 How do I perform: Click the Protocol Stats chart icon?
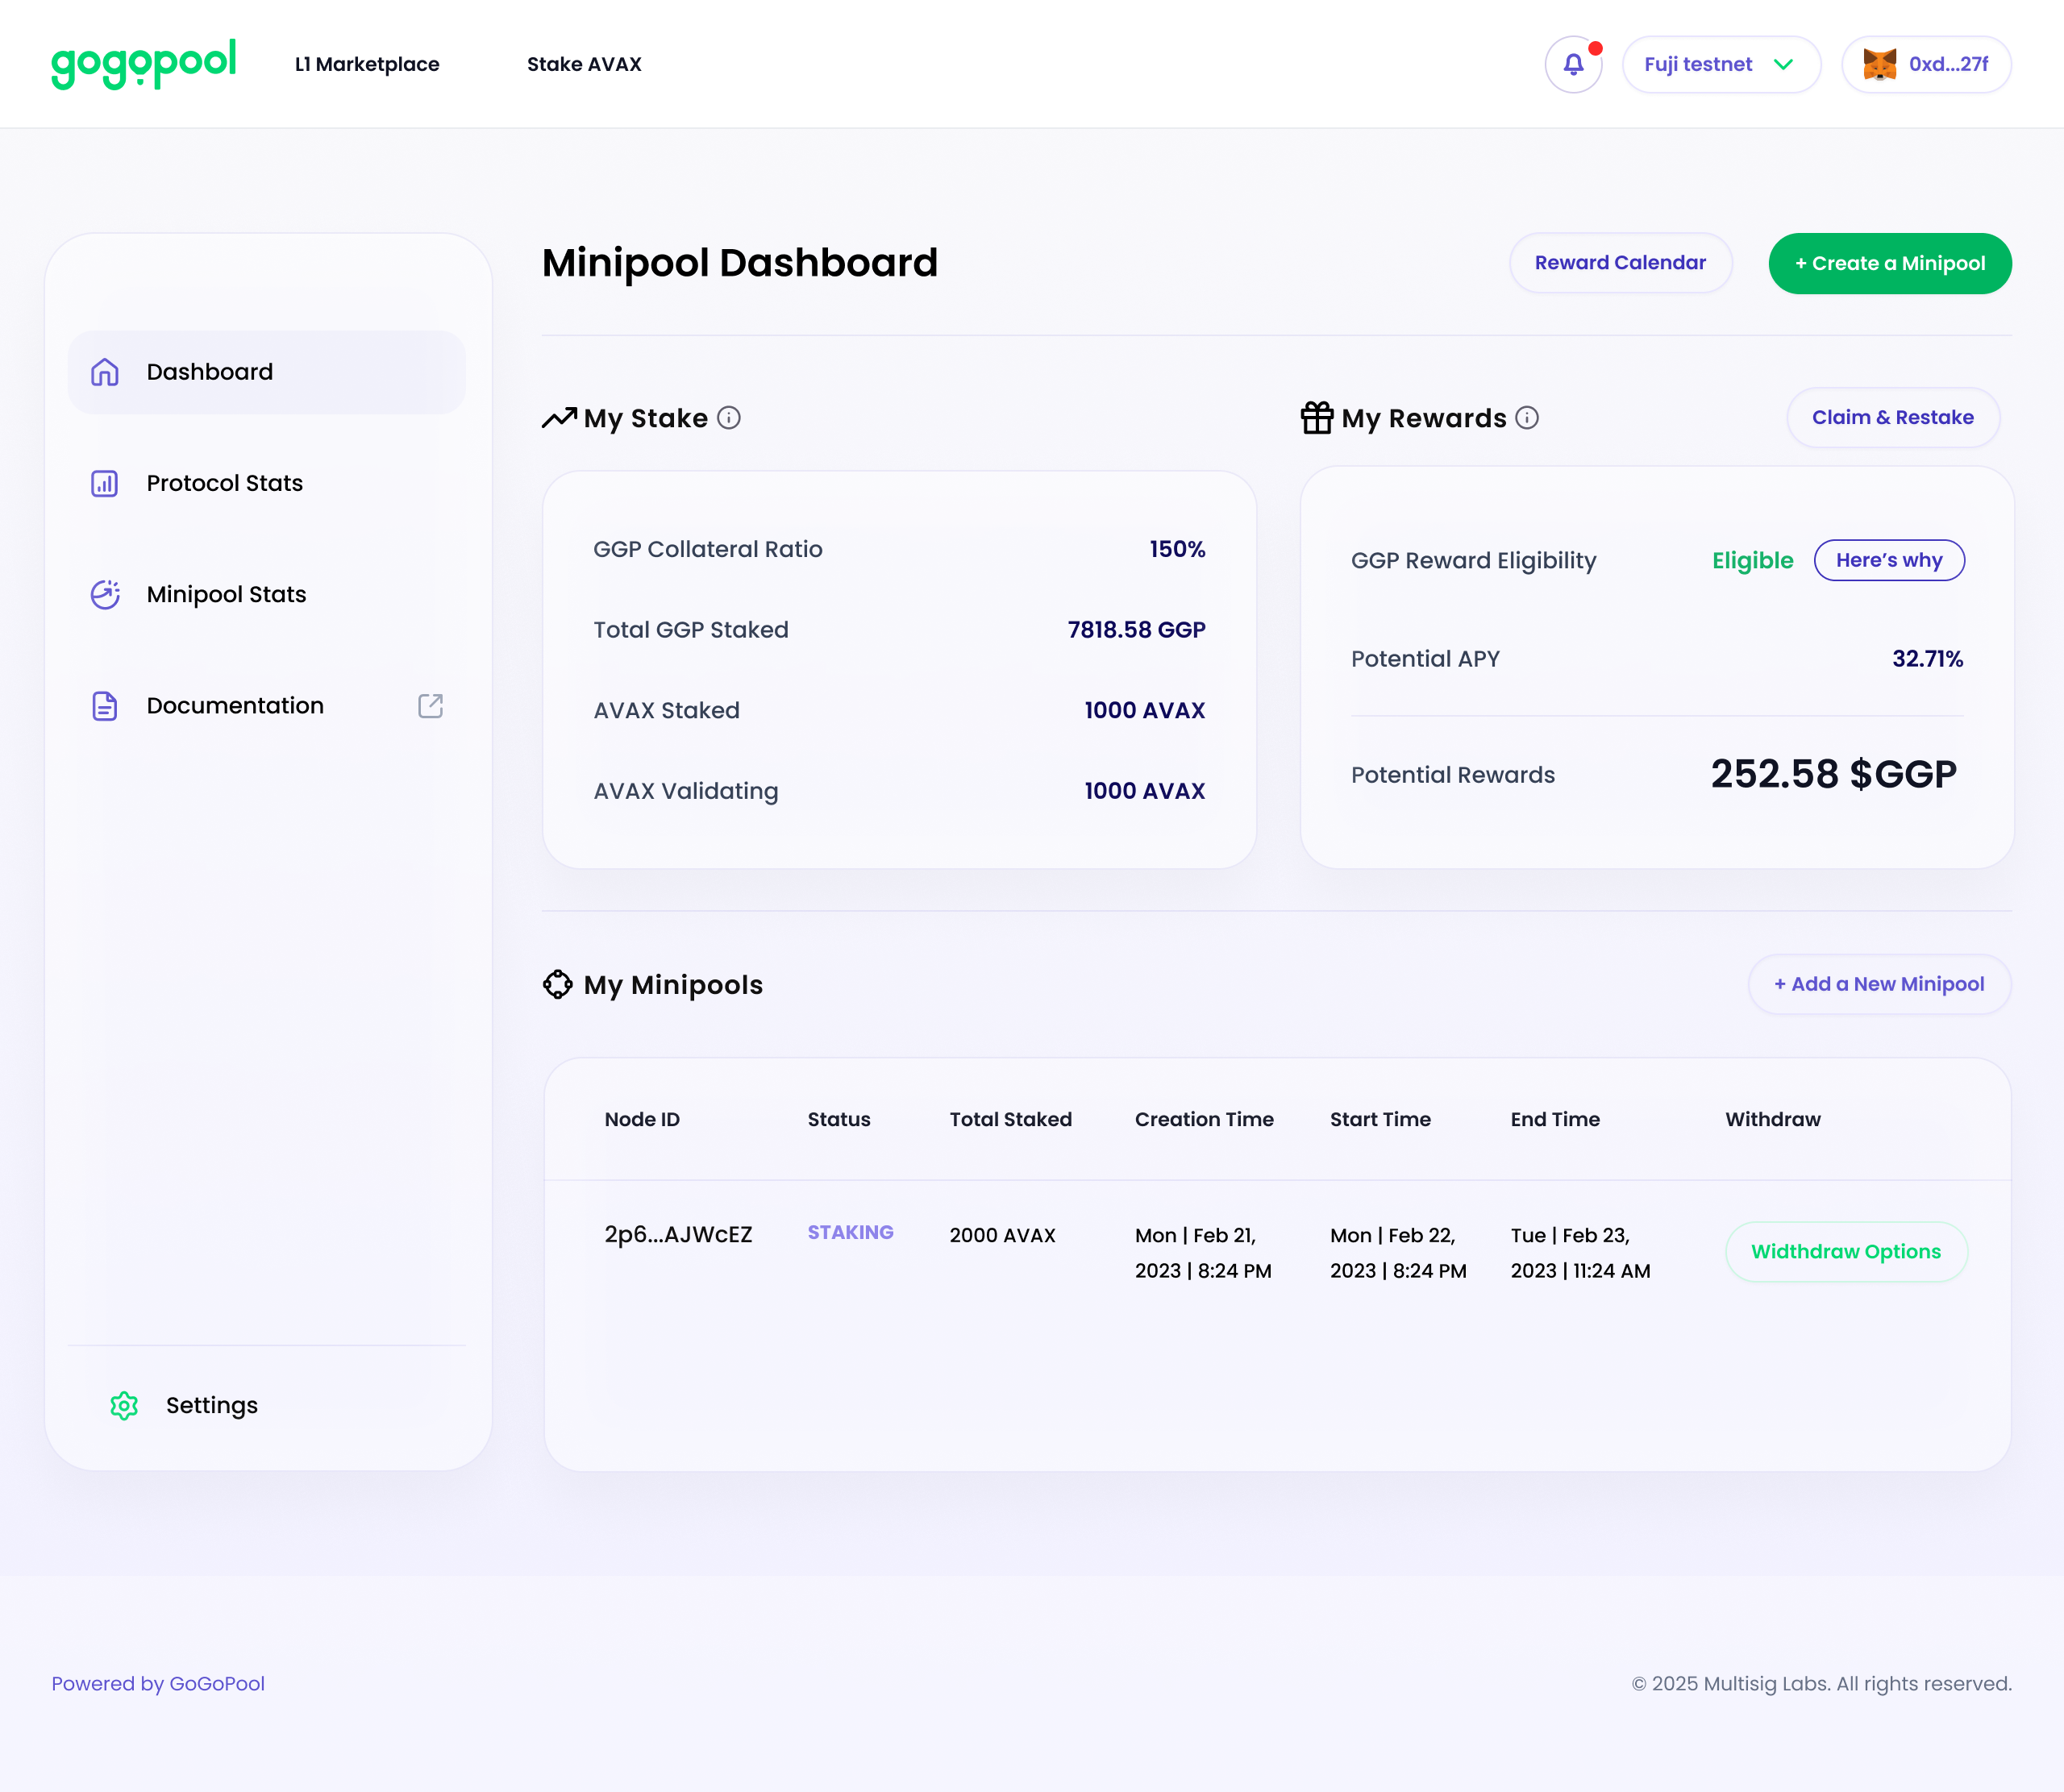(x=105, y=483)
